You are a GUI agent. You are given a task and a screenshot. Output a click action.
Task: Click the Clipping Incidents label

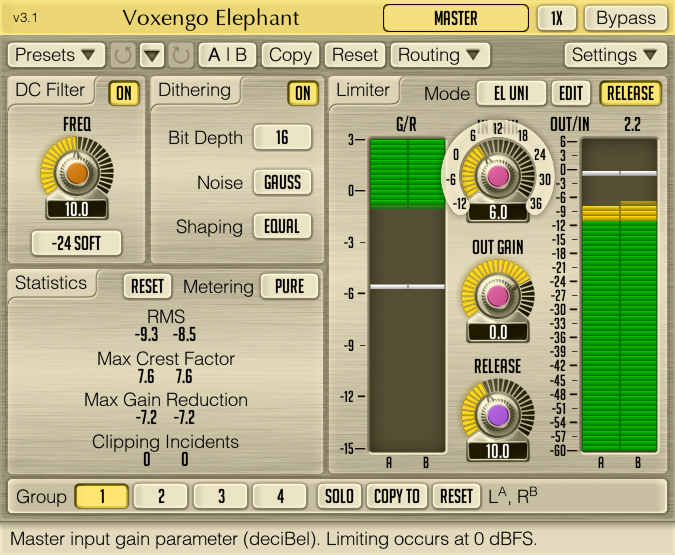pos(165,442)
